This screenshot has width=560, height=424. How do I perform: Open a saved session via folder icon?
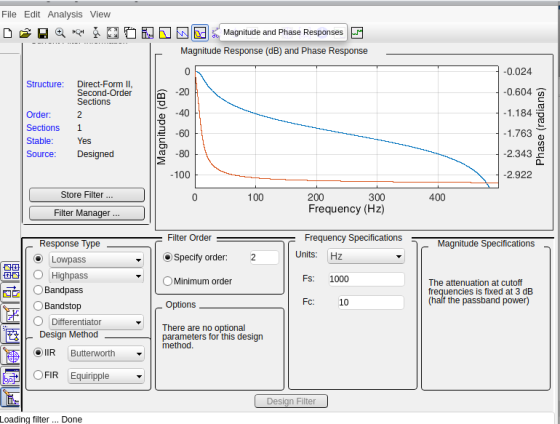coord(25,33)
